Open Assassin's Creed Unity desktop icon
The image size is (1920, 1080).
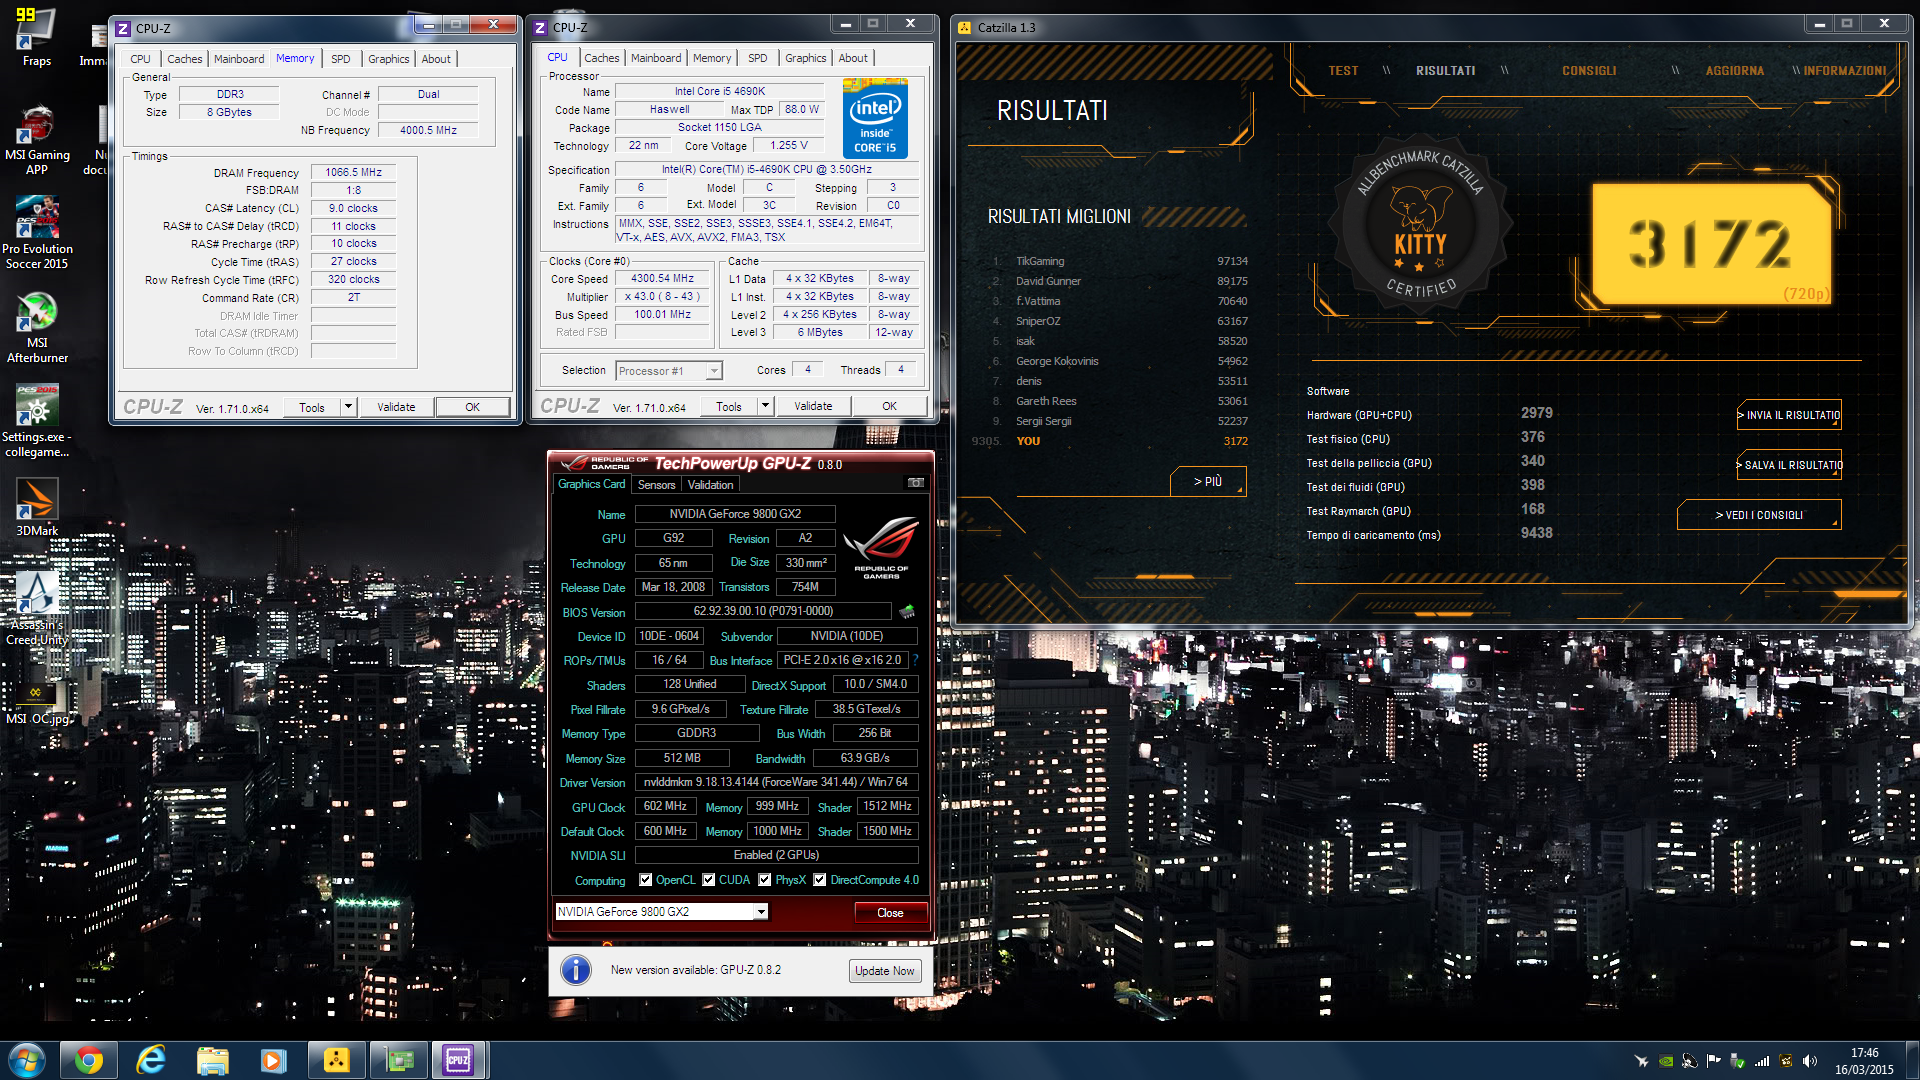[x=37, y=608]
